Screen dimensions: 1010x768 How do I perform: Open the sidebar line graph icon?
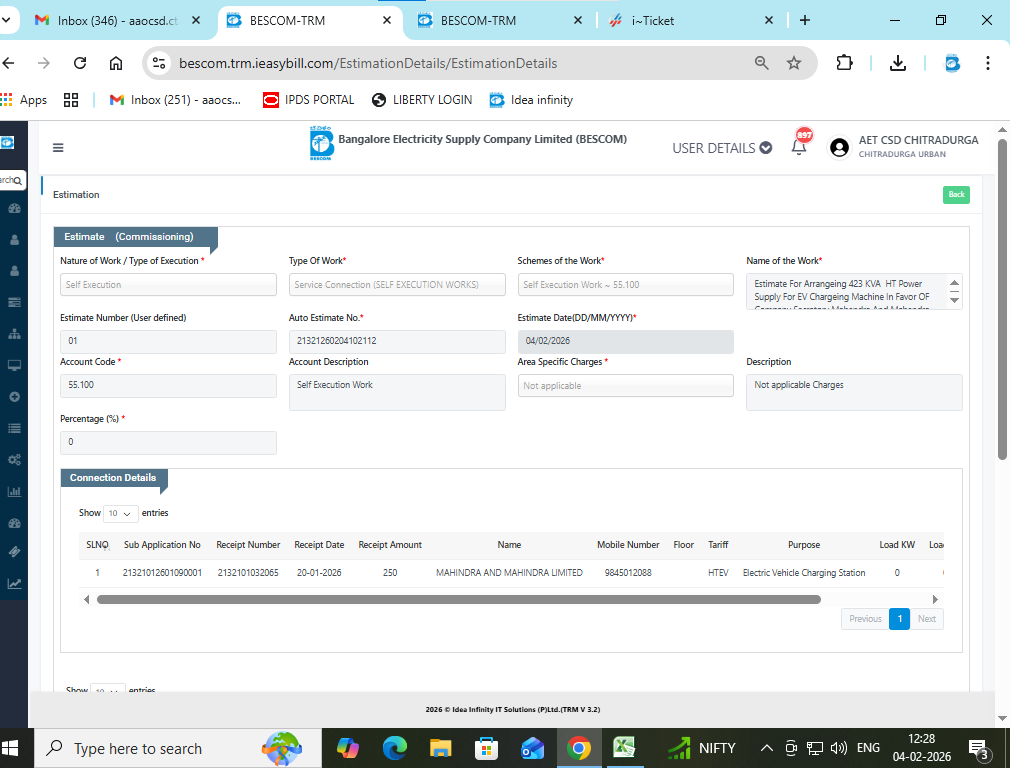(14, 584)
